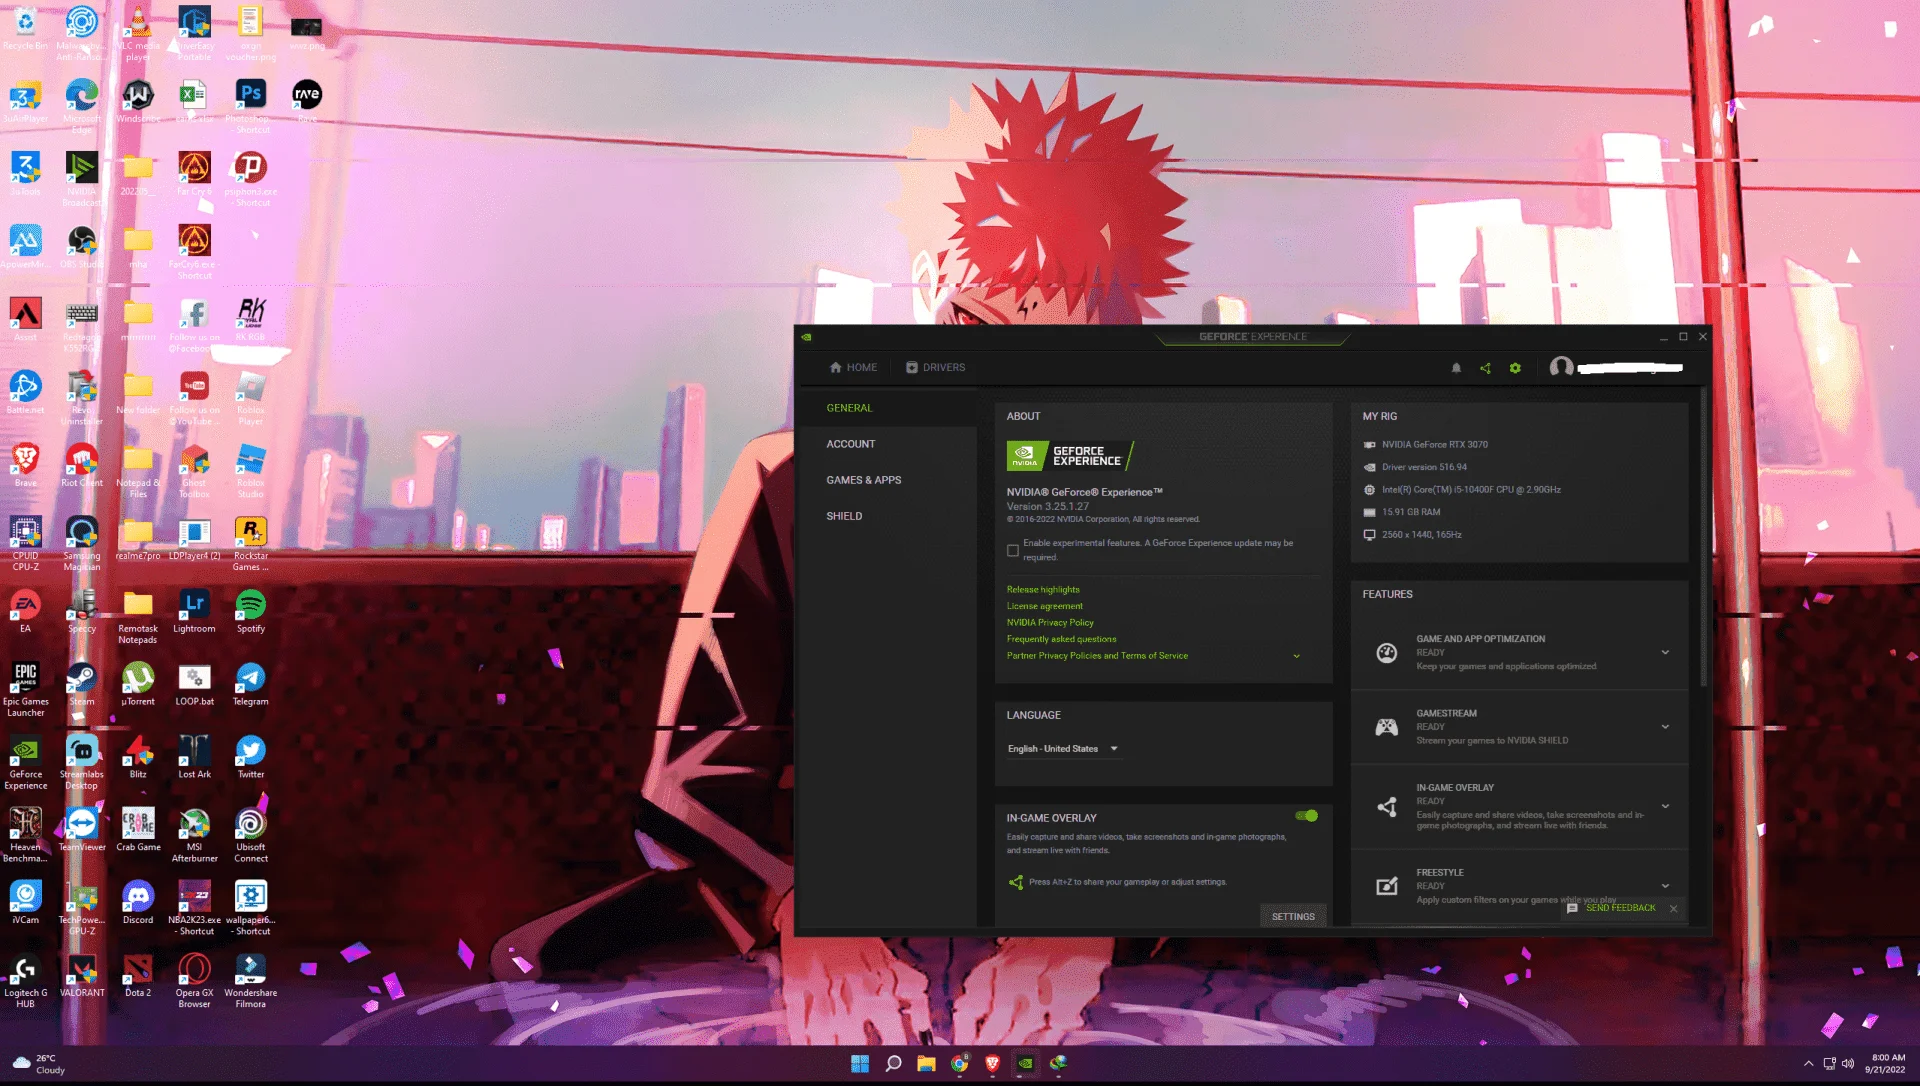Click the Driver version 516.94 text
The image size is (1920, 1086).
[x=1424, y=467]
